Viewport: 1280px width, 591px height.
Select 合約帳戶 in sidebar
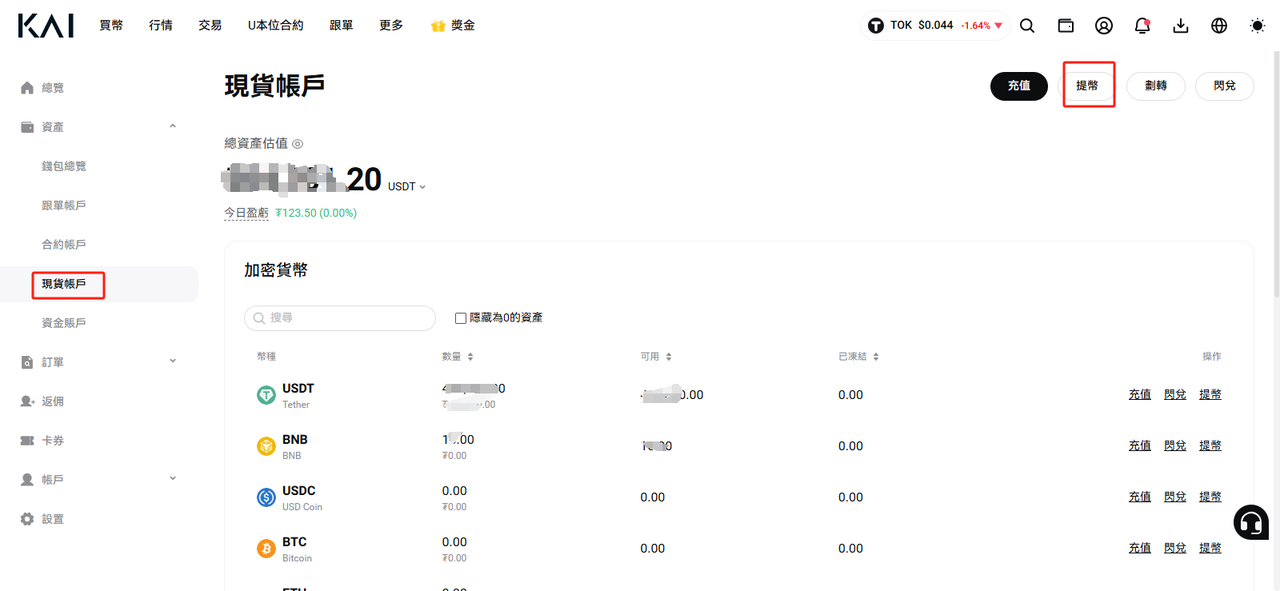point(64,244)
